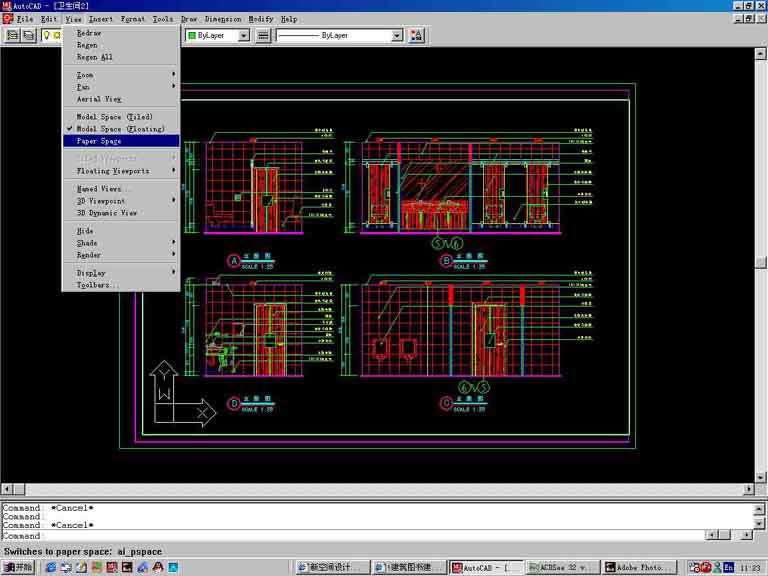Image resolution: width=768 pixels, height=576 pixels.
Task: Open the Linetype button beside the color dropdown
Action: 263,35
